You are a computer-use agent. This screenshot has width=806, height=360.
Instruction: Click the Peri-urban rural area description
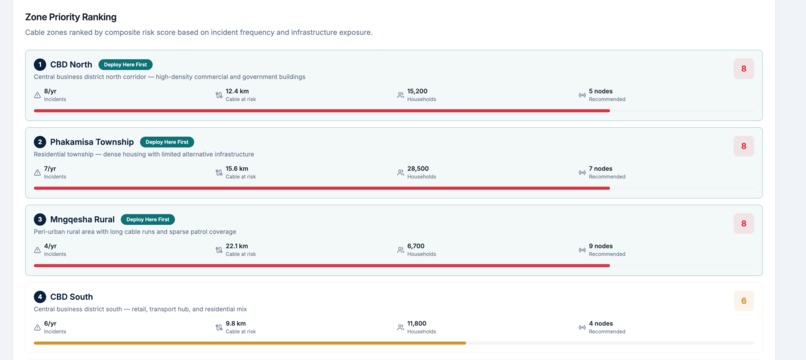135,232
